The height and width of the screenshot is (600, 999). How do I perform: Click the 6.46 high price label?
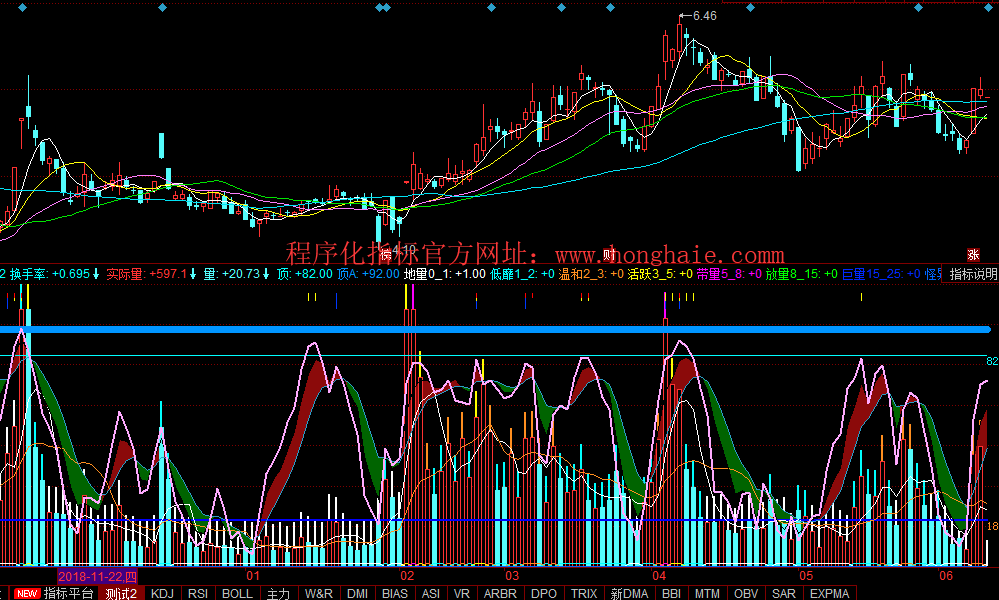704,16
